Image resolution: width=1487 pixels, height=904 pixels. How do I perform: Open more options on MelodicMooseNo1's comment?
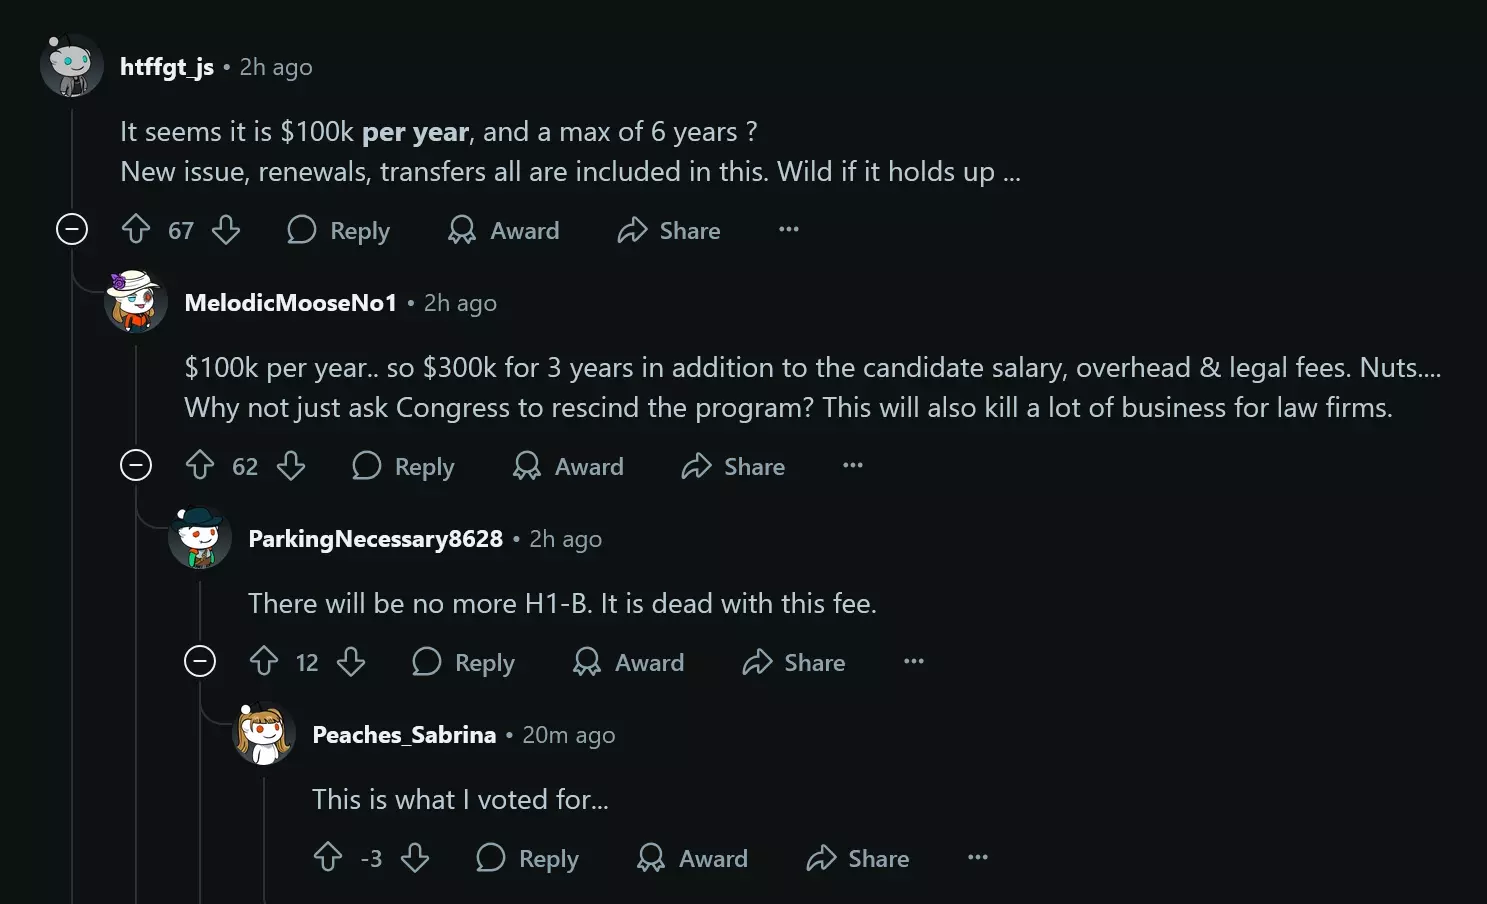point(853,466)
